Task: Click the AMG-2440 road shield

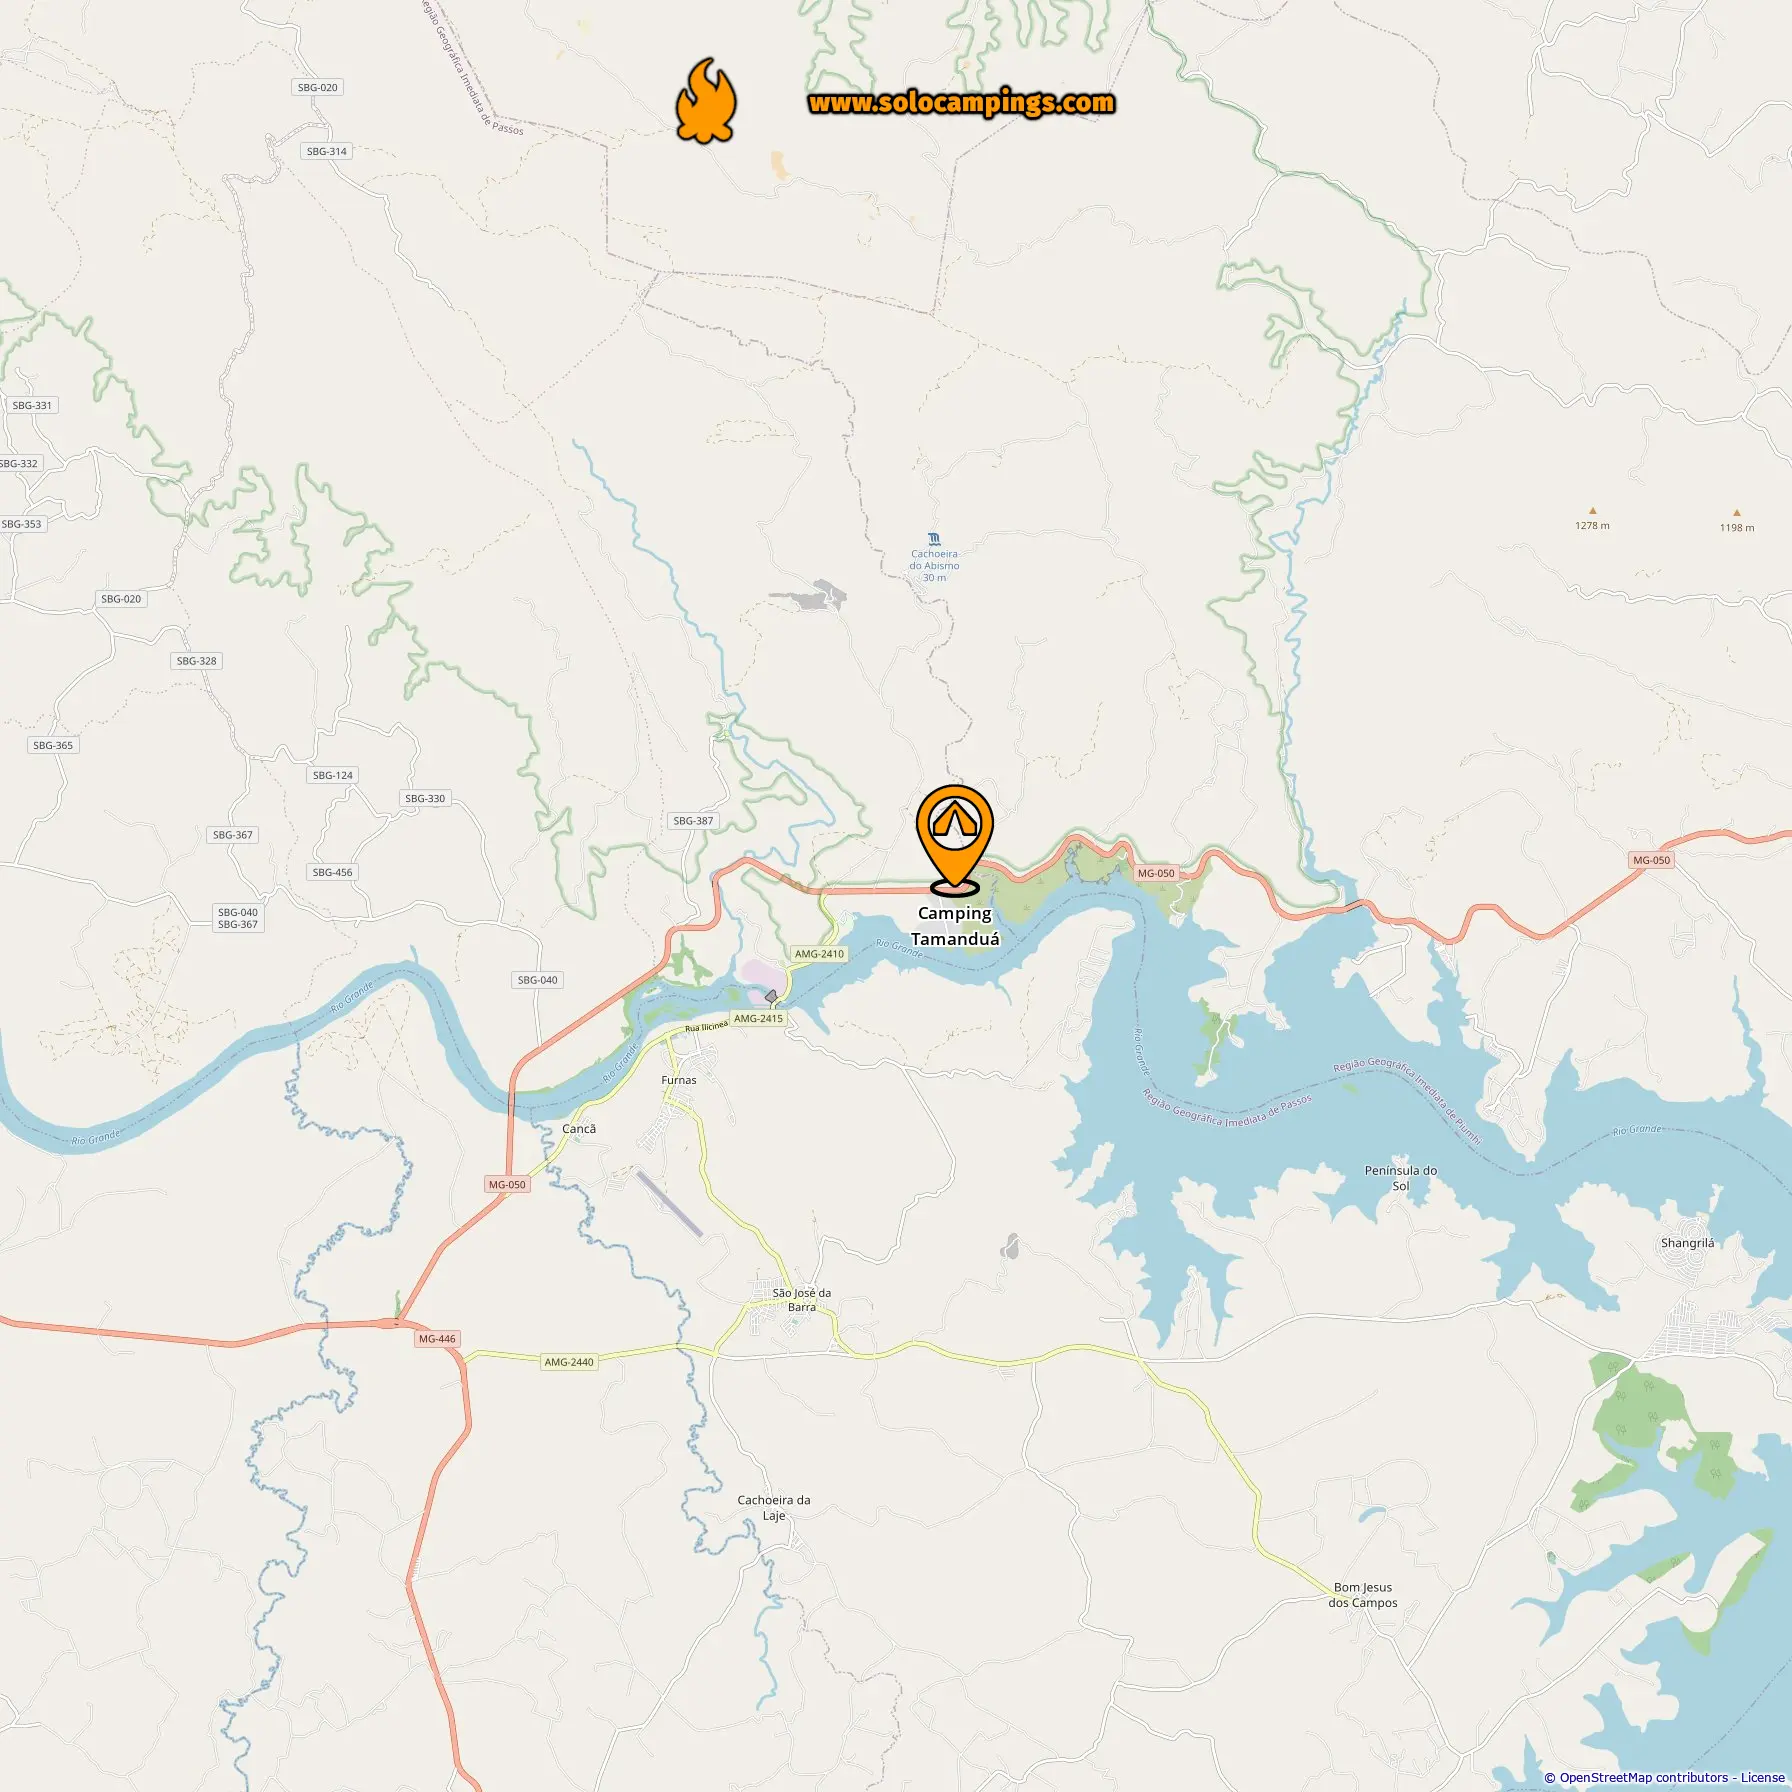Action: [569, 1362]
